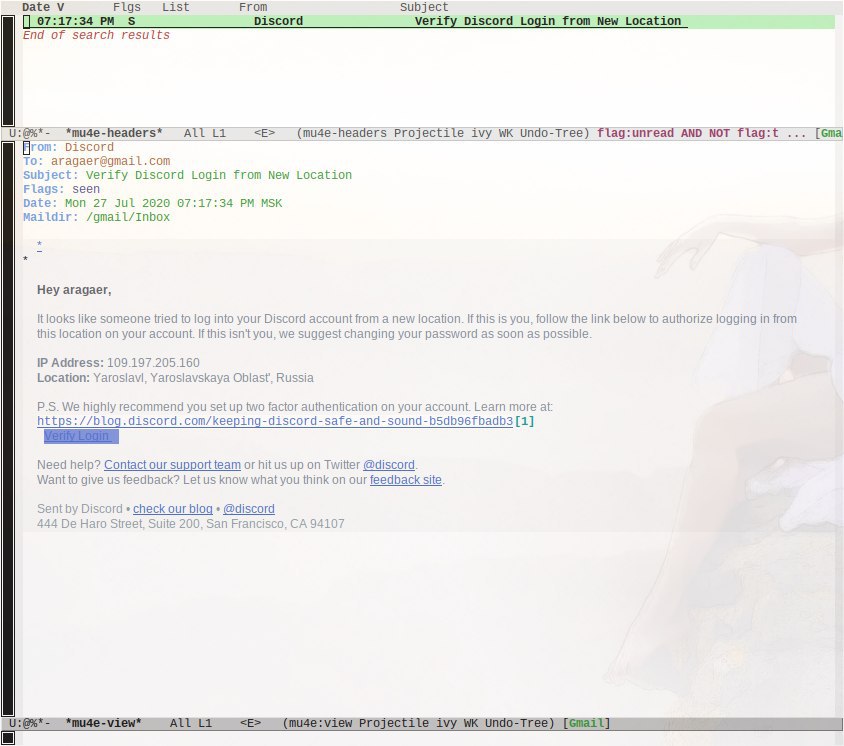Select the Discord email row in headers
Viewport: 844px width, 746px height.
pyautogui.click(x=428, y=21)
